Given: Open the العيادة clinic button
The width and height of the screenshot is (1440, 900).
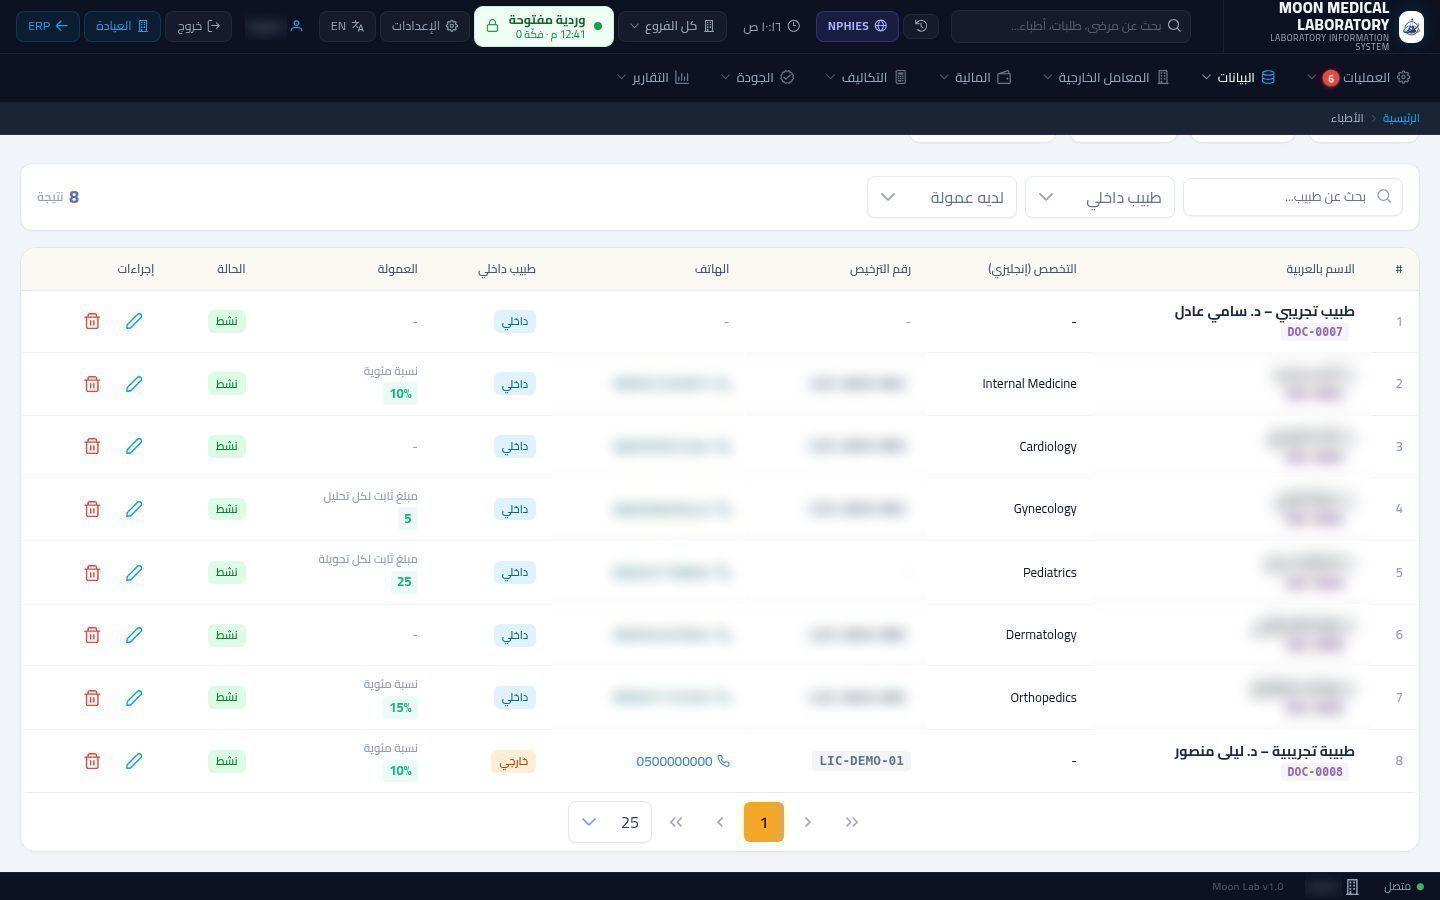Looking at the screenshot, I should point(122,26).
